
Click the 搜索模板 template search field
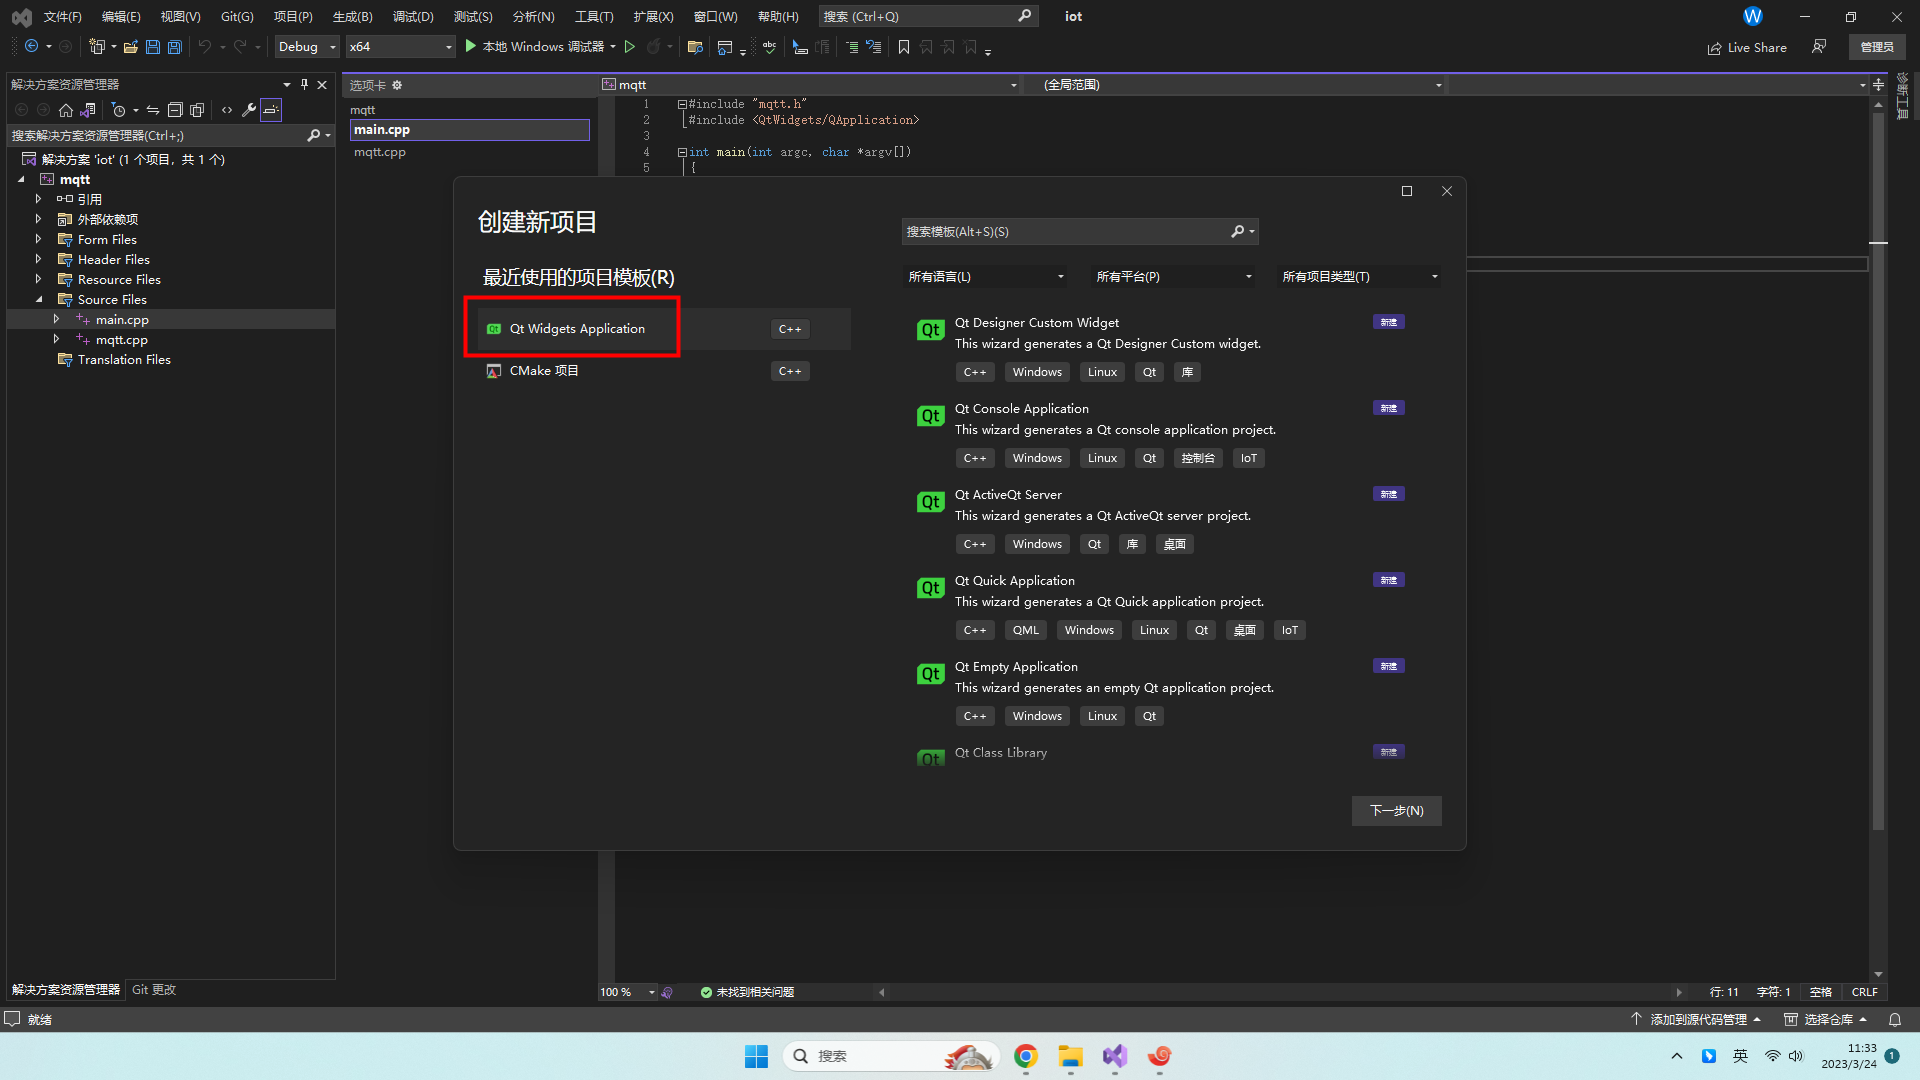1065,232
